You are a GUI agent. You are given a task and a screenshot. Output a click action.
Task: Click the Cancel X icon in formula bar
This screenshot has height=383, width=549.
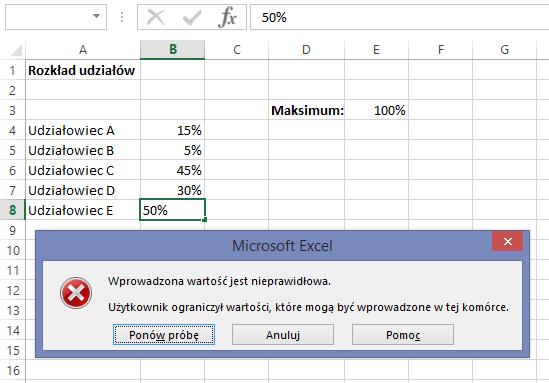tap(156, 17)
